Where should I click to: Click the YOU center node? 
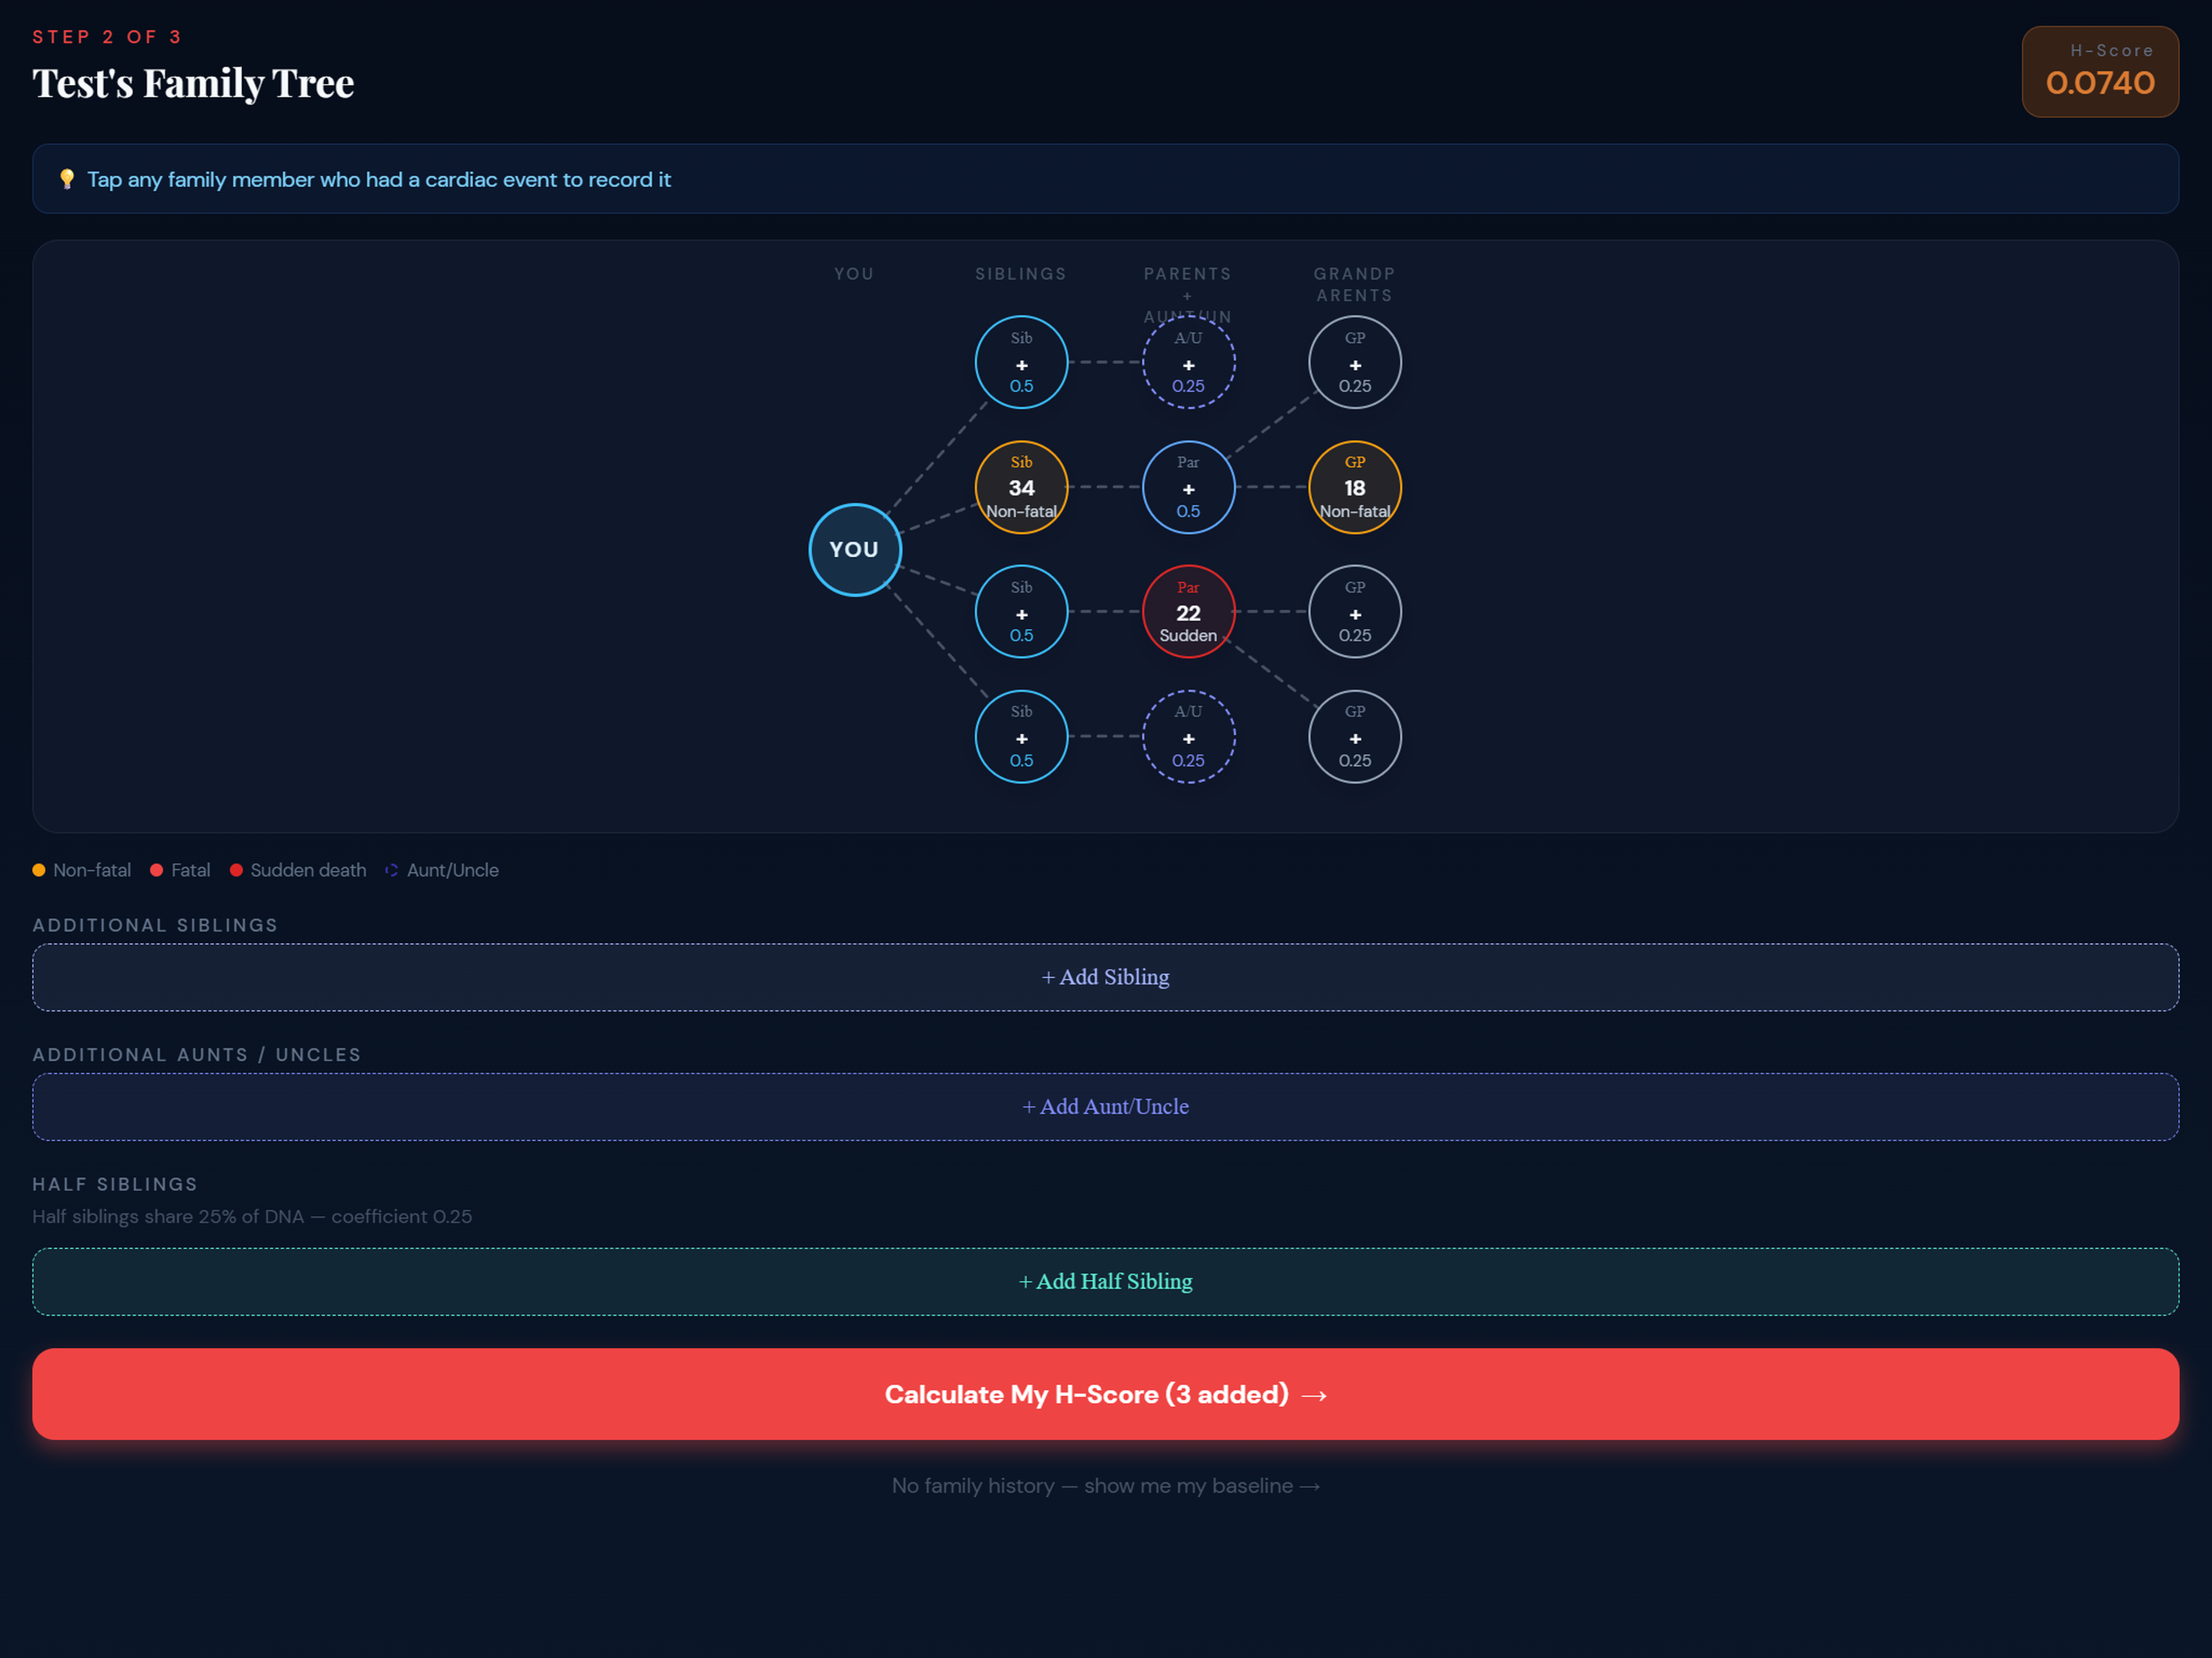(x=855, y=550)
